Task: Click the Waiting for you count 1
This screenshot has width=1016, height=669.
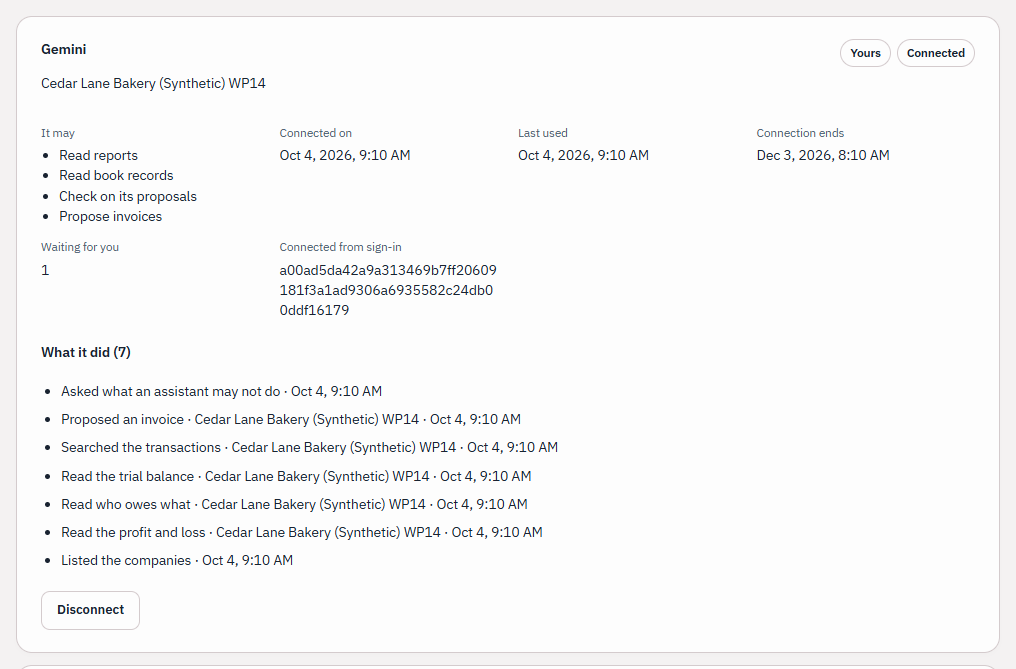Action: [x=45, y=270]
